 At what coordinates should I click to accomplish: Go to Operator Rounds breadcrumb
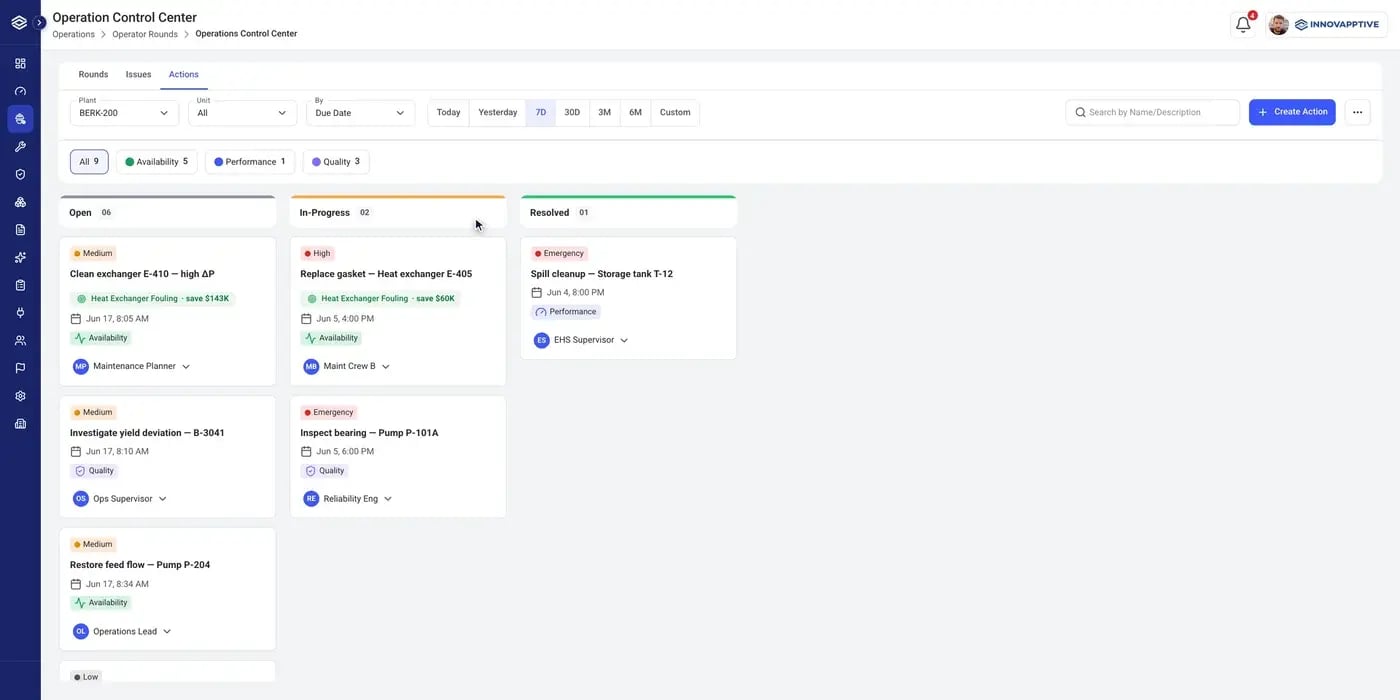145,34
